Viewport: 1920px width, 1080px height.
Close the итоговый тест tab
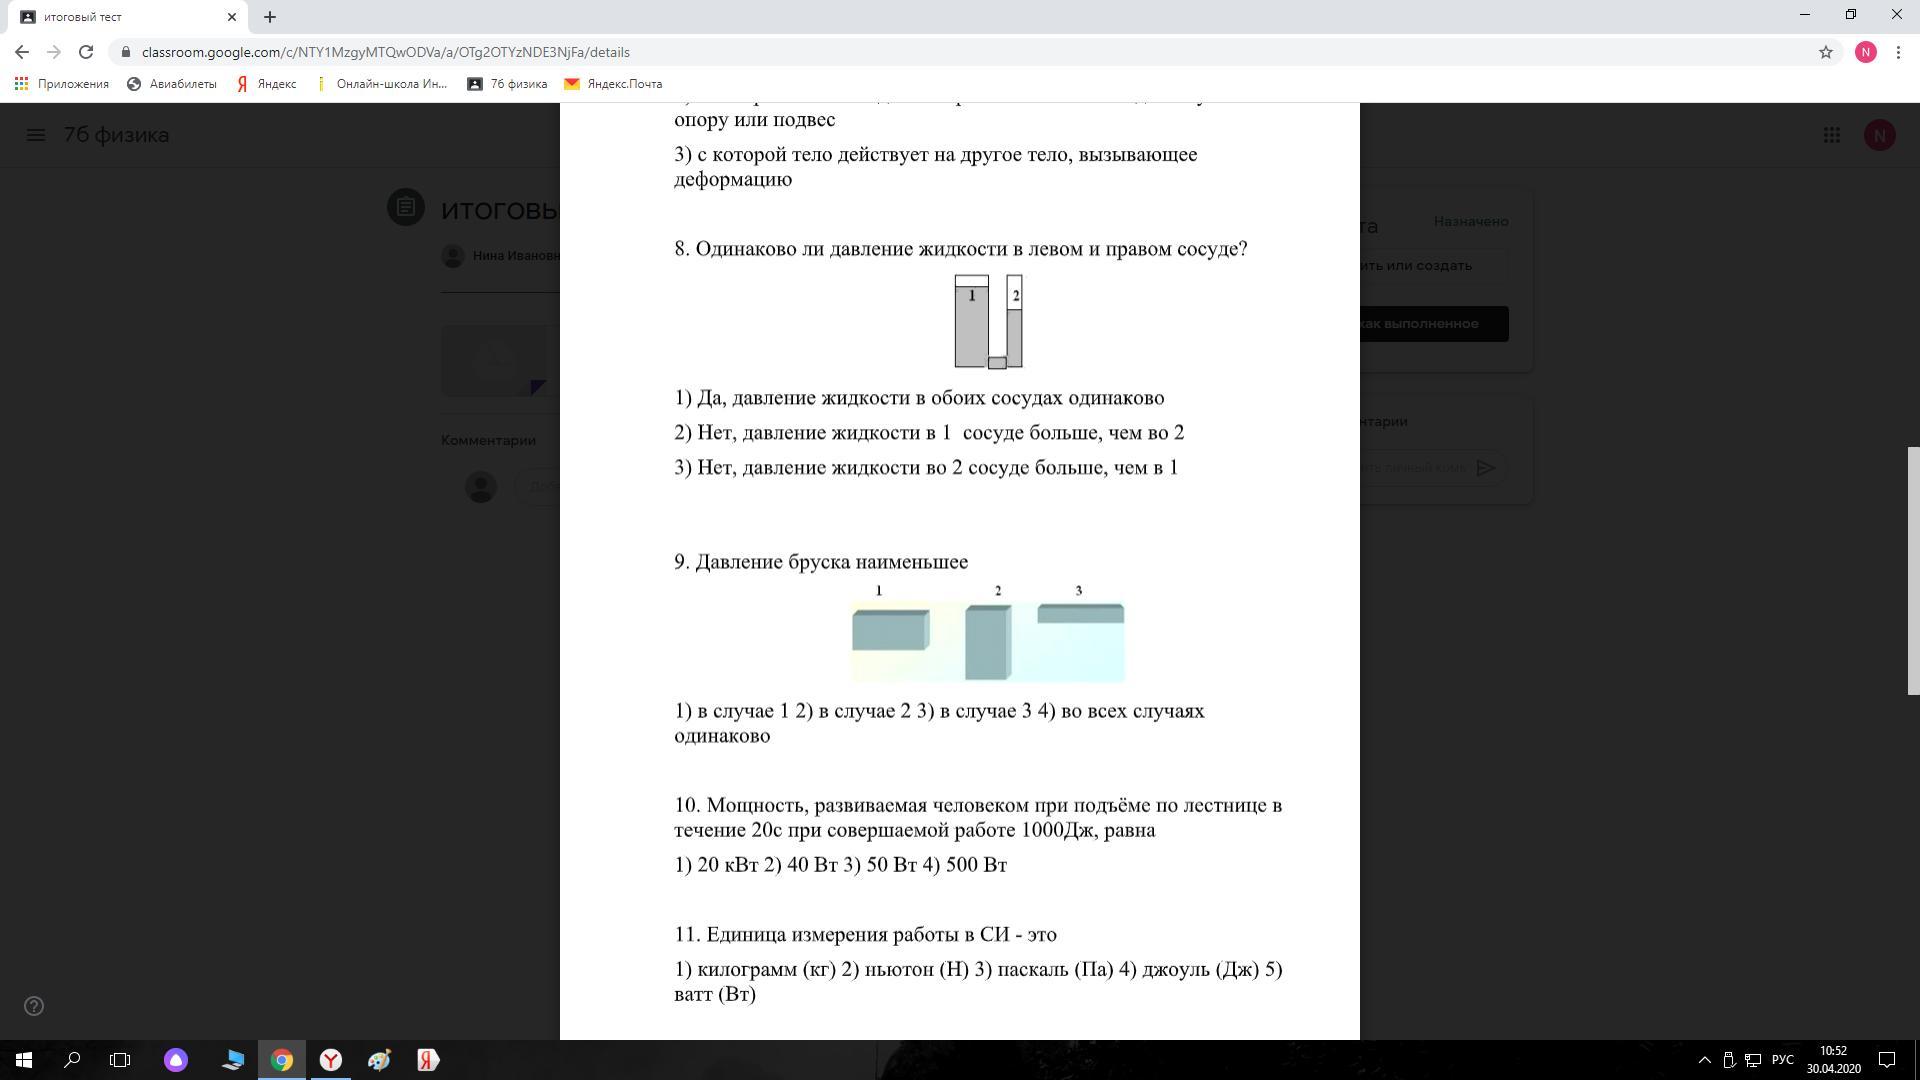point(231,17)
